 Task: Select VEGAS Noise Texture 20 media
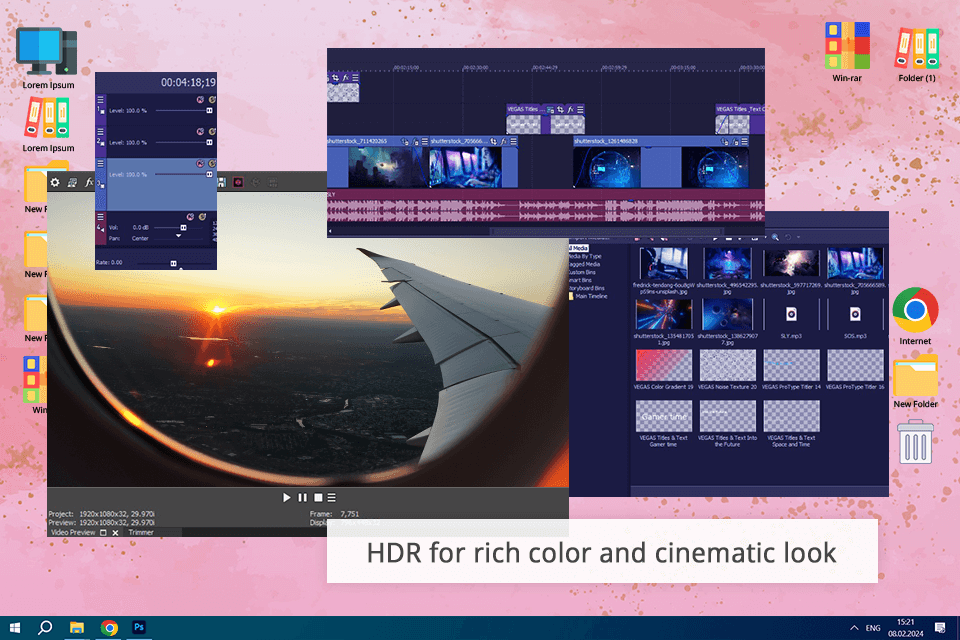coord(727,370)
